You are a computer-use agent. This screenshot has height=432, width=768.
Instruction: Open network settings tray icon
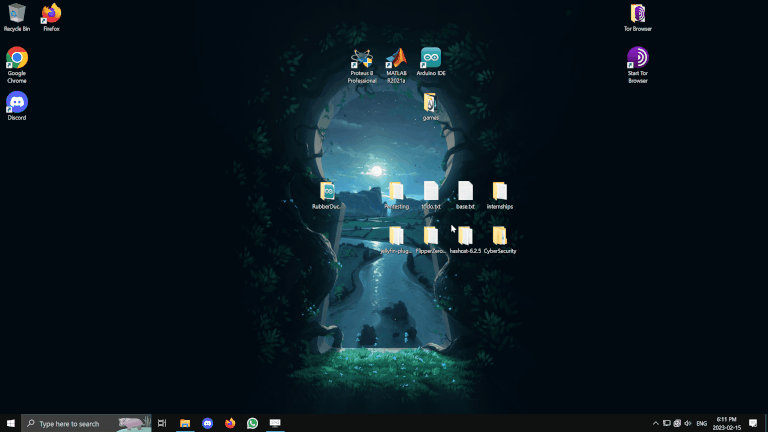677,423
